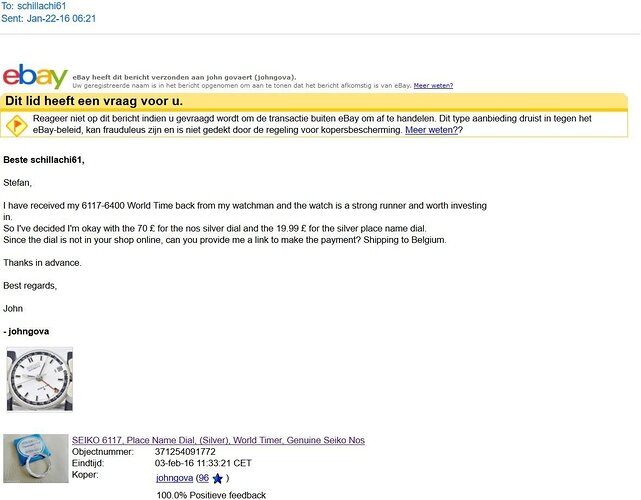Screen dimensions: 641x500
Task: Open the listing item thumbnail image
Action: 36,458
